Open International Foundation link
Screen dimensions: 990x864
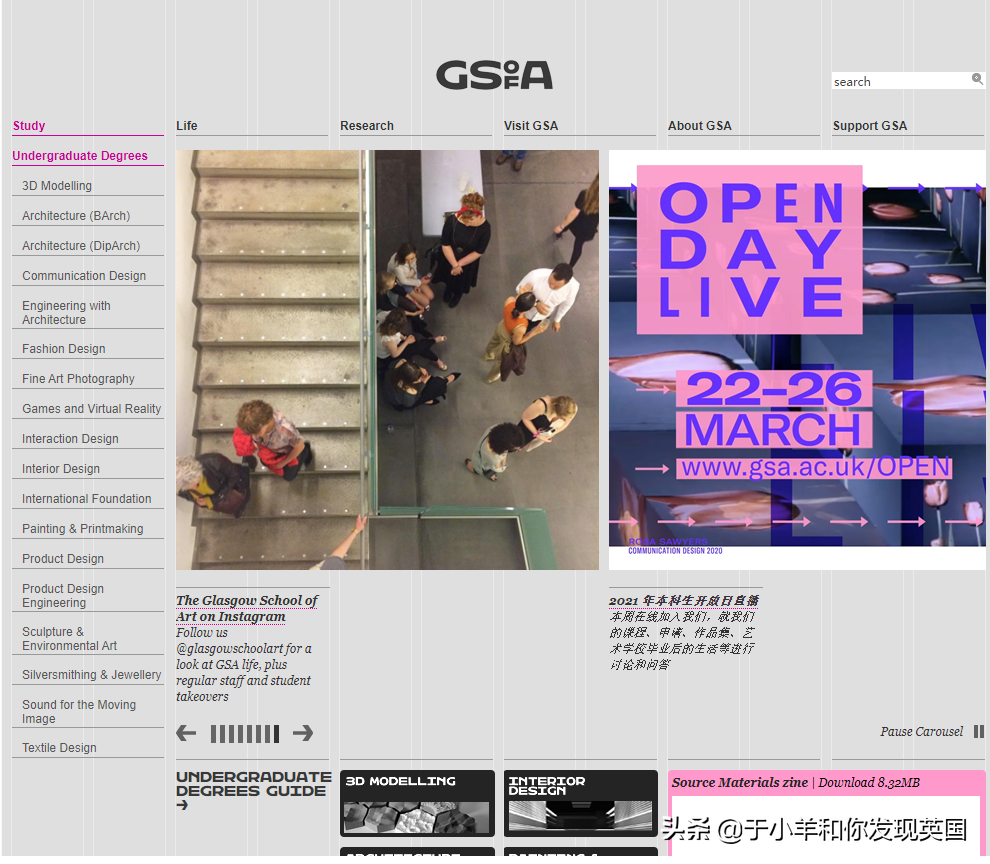(86, 498)
